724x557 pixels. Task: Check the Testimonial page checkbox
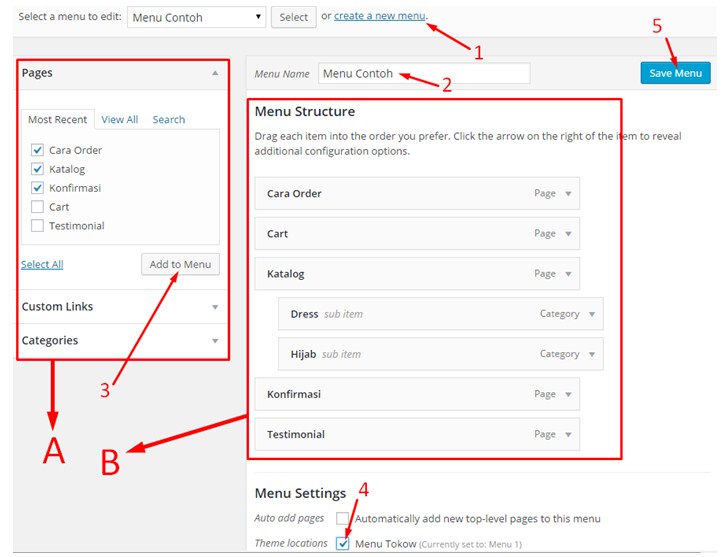(x=37, y=226)
